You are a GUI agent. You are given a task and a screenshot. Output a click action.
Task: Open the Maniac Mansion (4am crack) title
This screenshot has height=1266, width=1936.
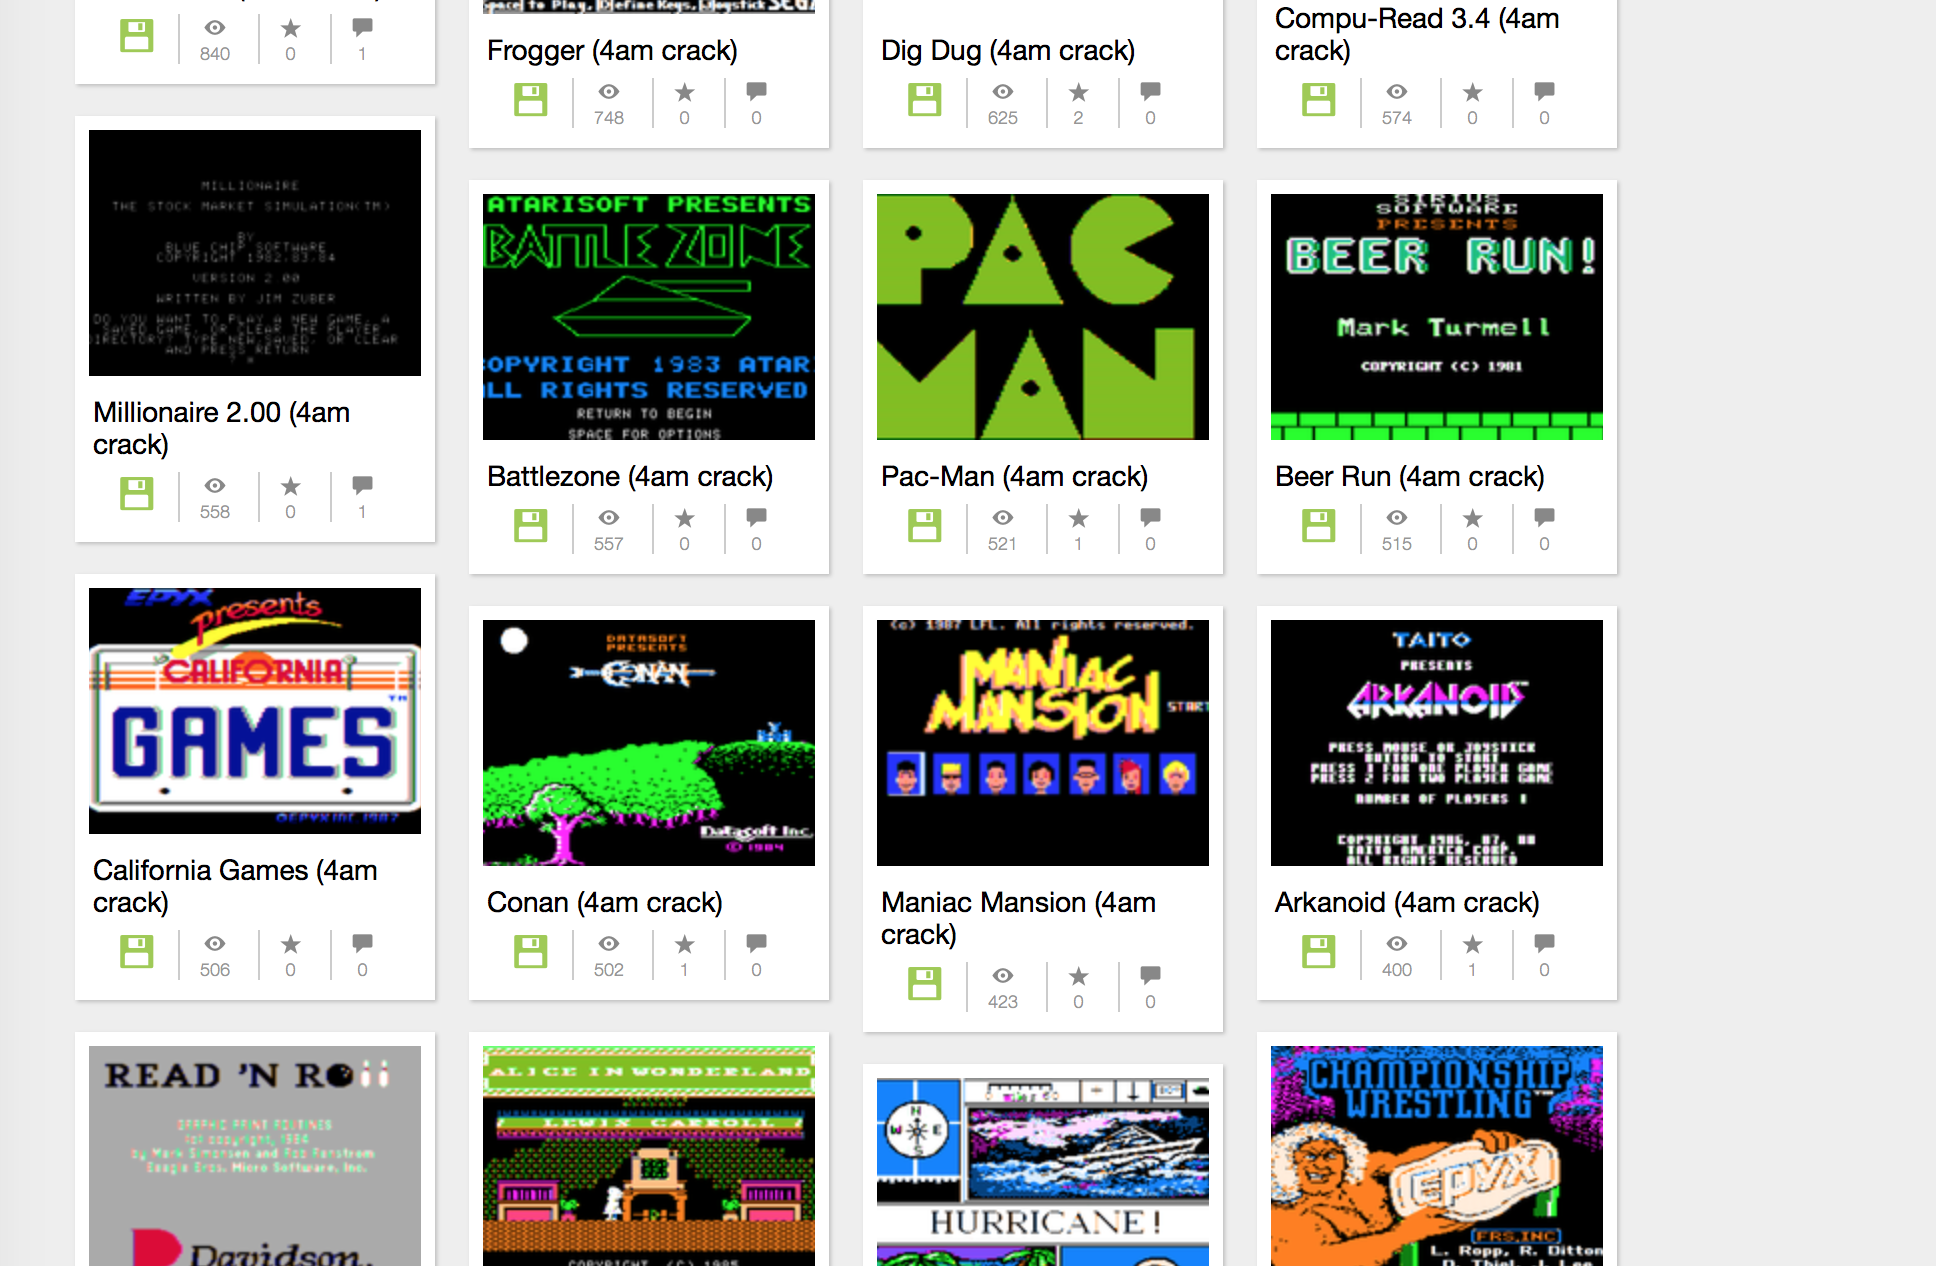[1018, 918]
